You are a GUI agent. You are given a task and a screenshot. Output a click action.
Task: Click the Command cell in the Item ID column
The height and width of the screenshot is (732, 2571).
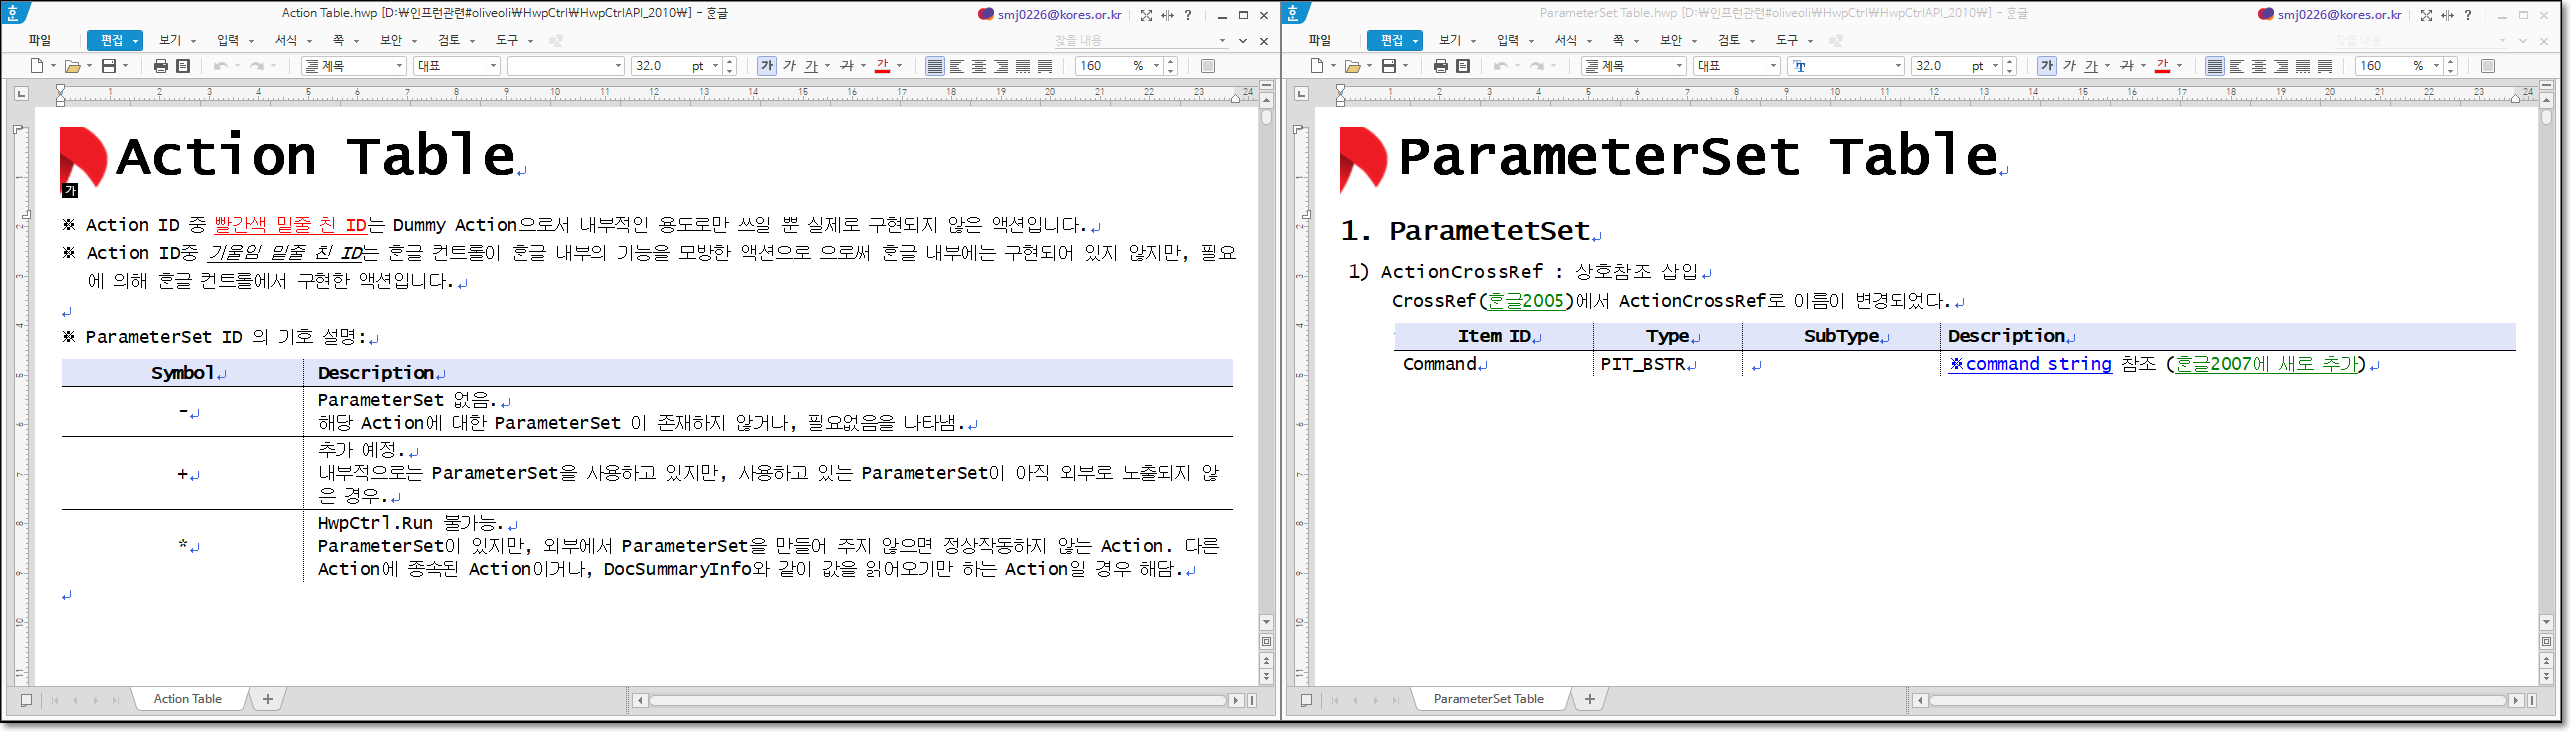coord(1493,364)
